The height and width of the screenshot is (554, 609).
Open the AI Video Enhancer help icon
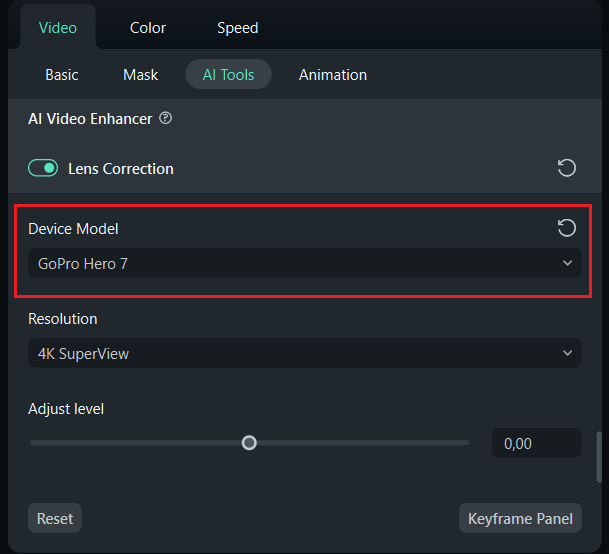tap(165, 118)
